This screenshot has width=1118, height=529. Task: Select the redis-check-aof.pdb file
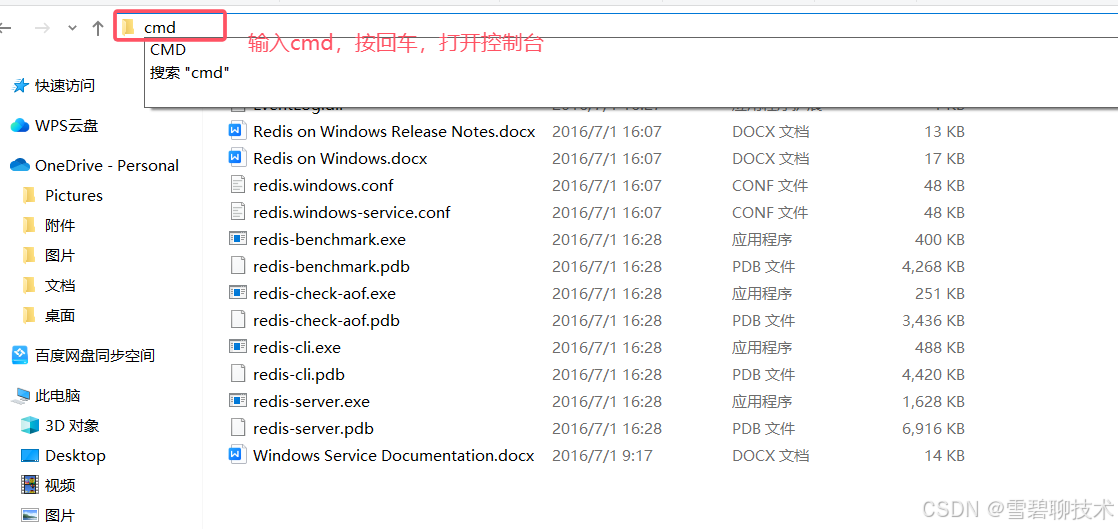coord(326,321)
